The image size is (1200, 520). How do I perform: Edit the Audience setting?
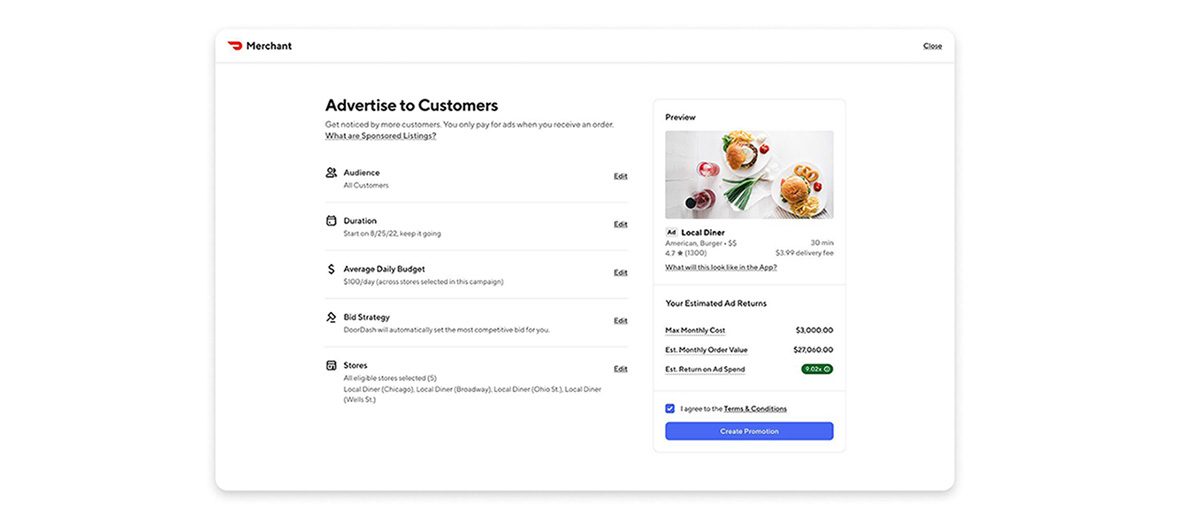621,176
